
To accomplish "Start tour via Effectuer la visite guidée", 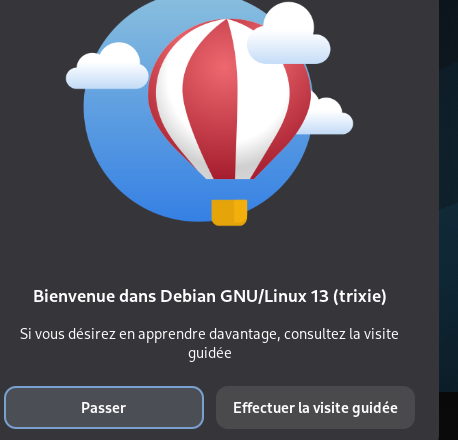I will tap(315, 407).
